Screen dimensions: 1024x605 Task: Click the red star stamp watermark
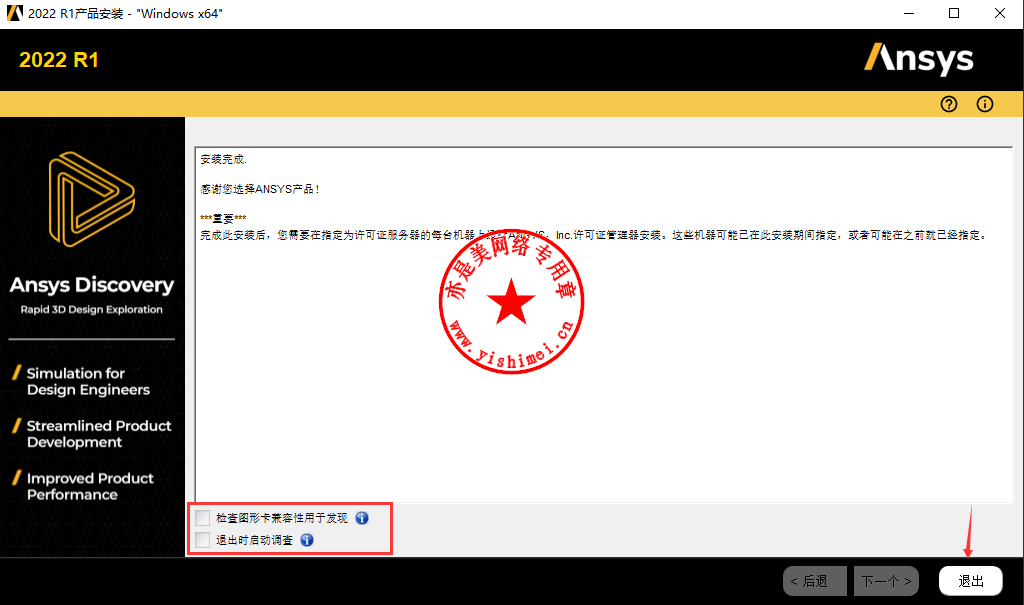click(513, 303)
